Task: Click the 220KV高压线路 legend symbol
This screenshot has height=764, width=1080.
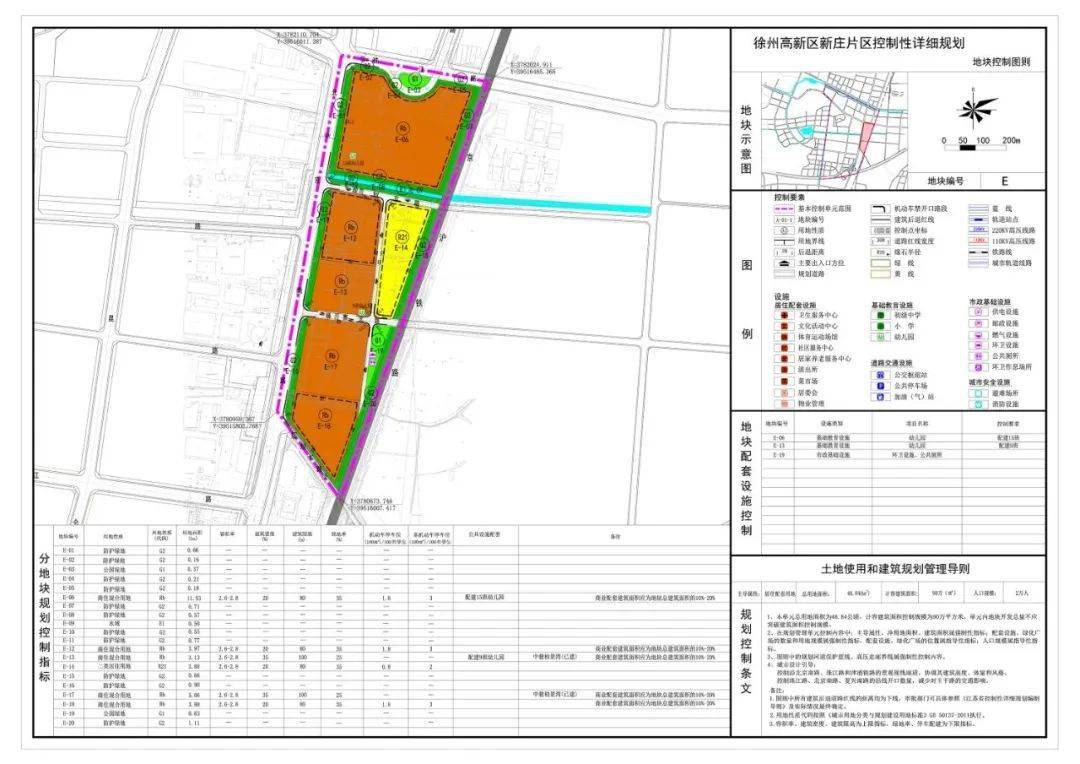Action: [x=978, y=230]
